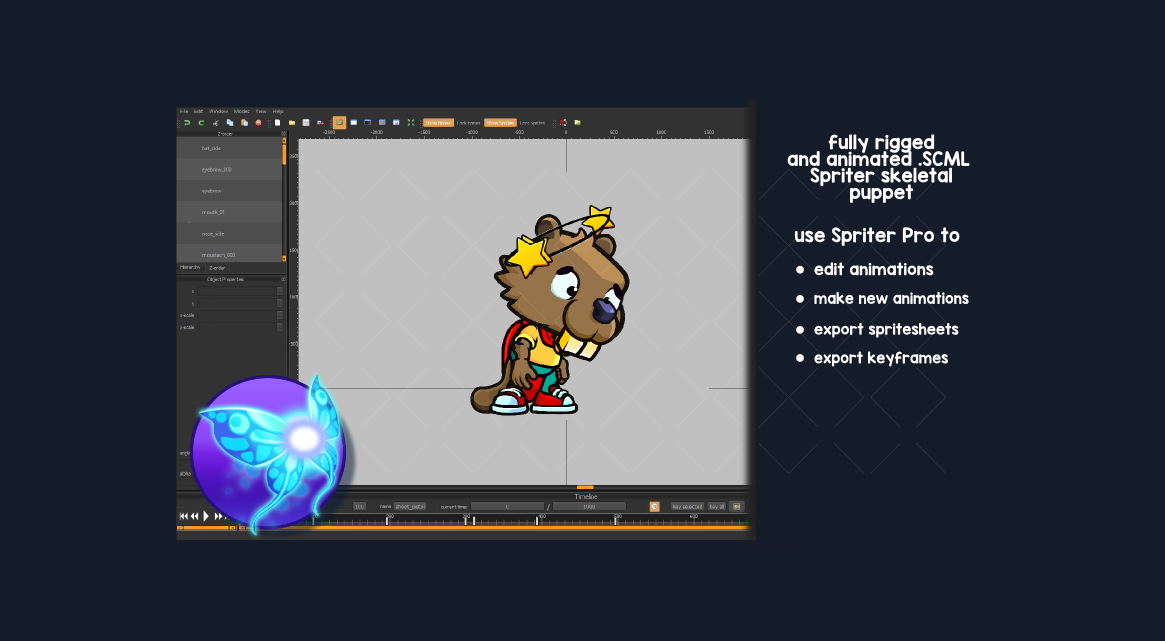Select the nose_side item in list
This screenshot has height=641, width=1165.
click(229, 233)
